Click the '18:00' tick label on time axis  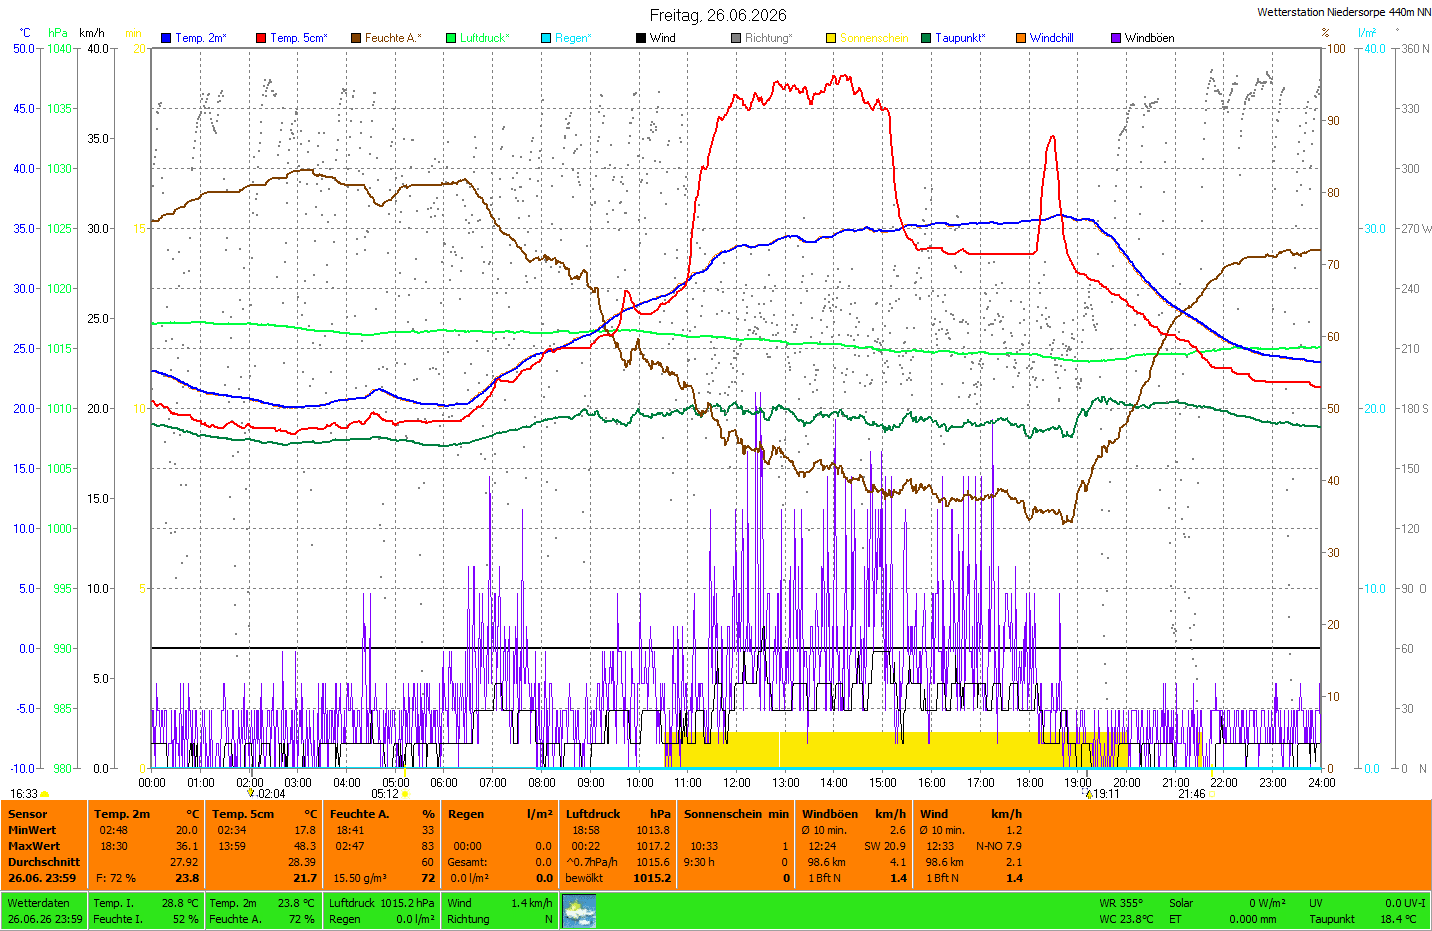pyautogui.click(x=1030, y=783)
